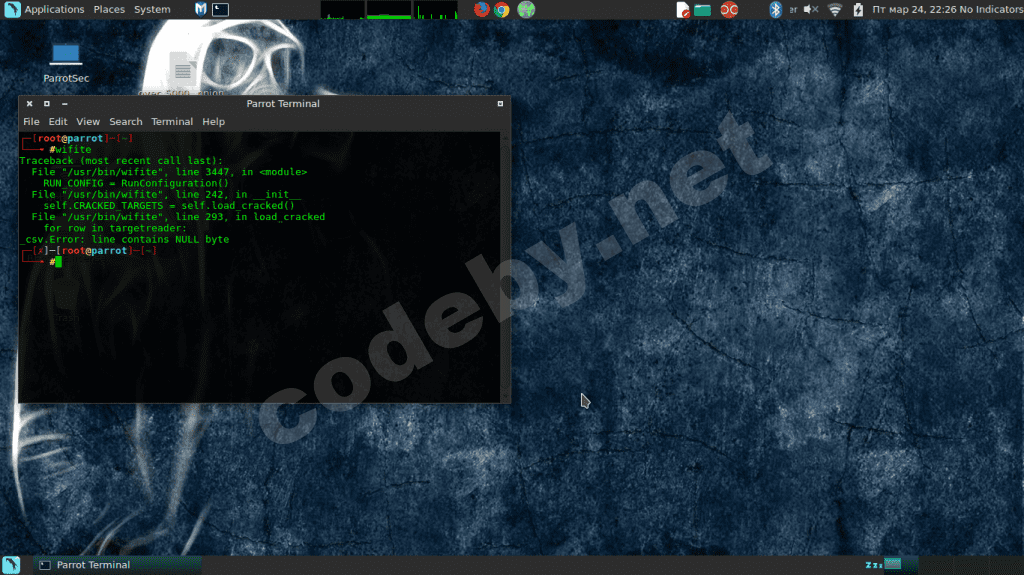
Task: Open Firefox browser from top panel
Action: point(481,9)
